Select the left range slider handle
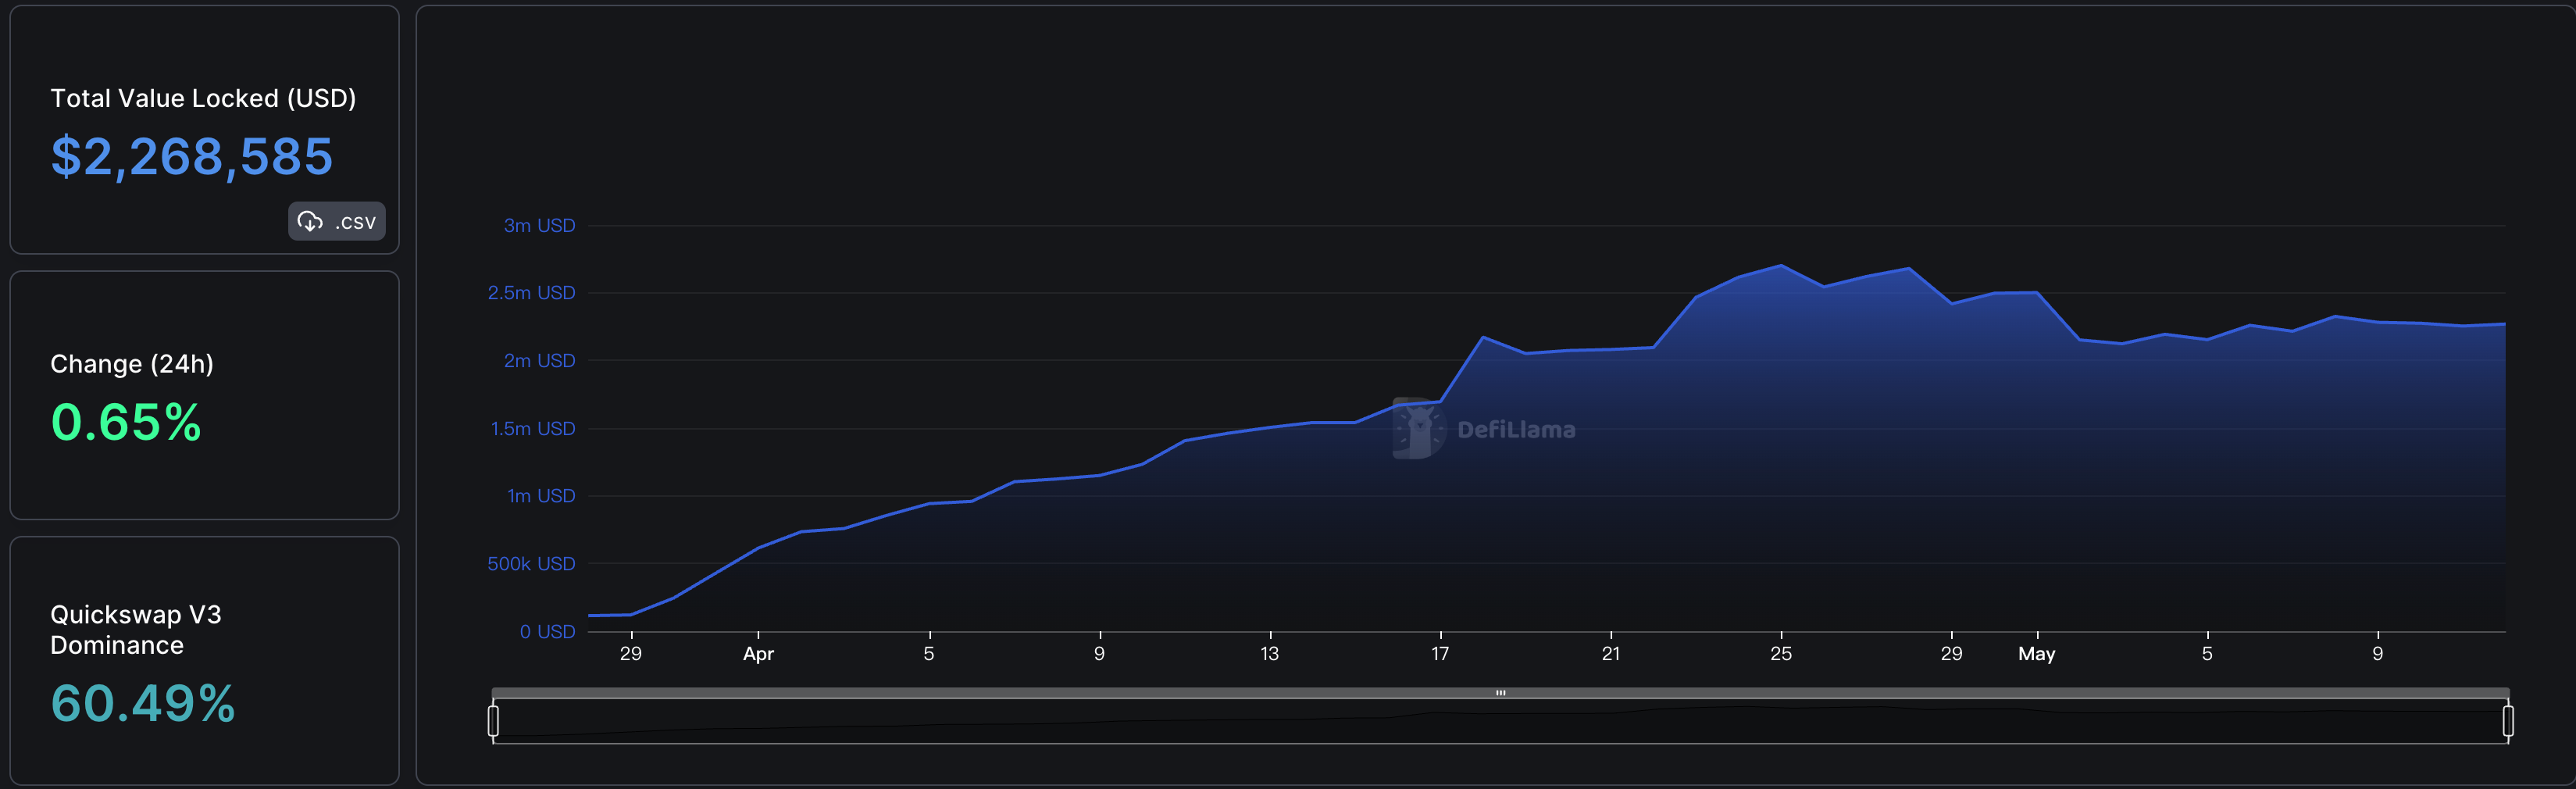The image size is (2576, 789). pos(493,721)
